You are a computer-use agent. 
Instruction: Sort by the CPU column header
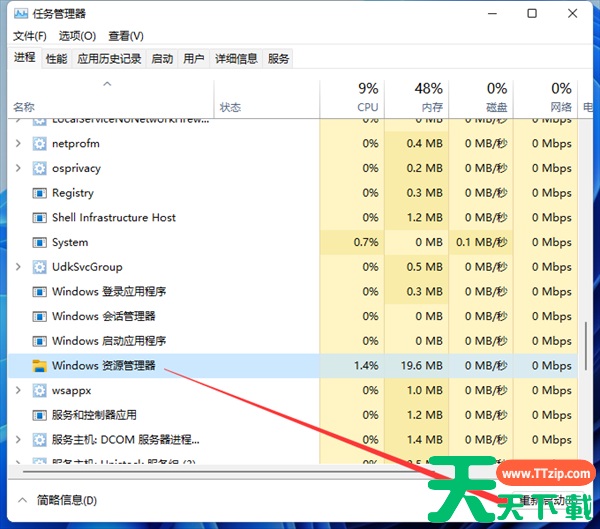[x=352, y=99]
